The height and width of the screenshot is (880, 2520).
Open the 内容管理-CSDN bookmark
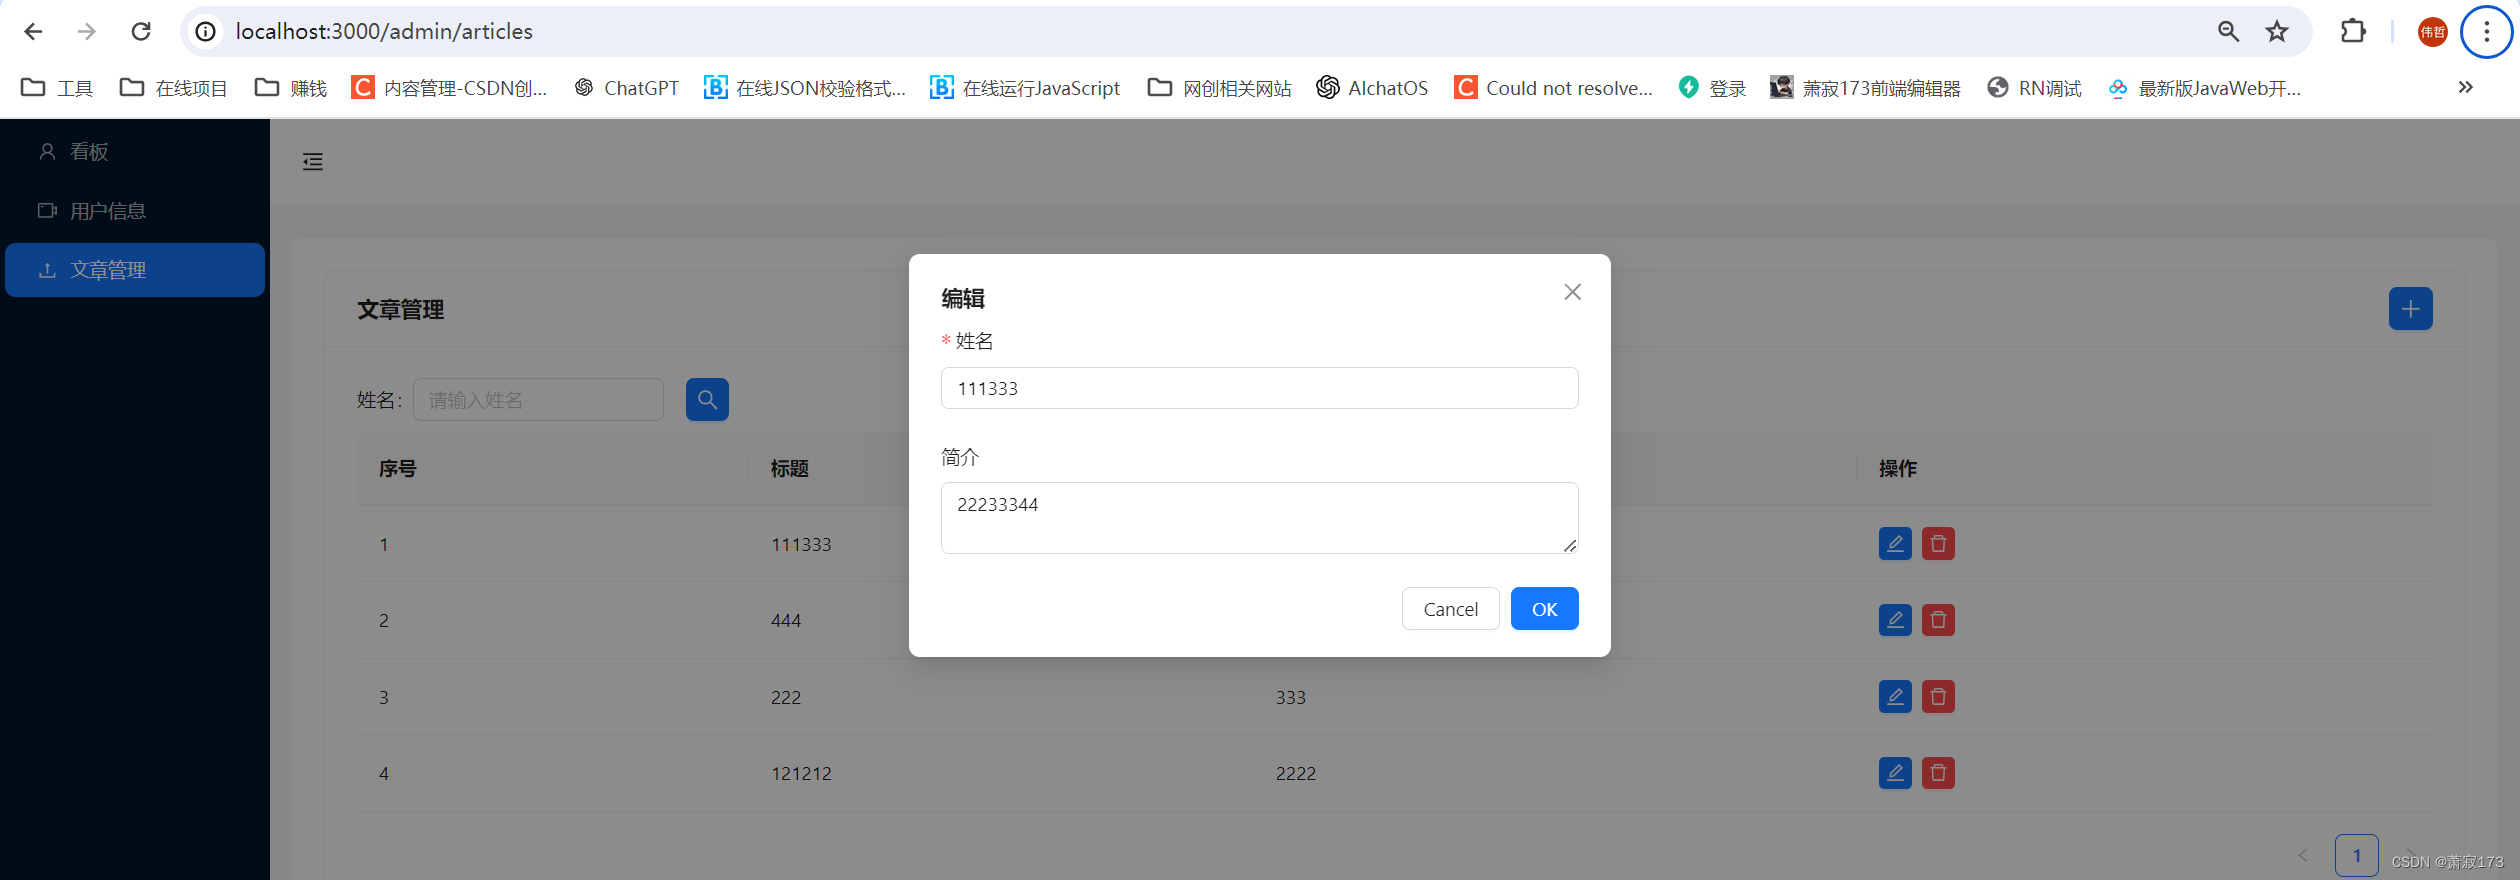[449, 88]
